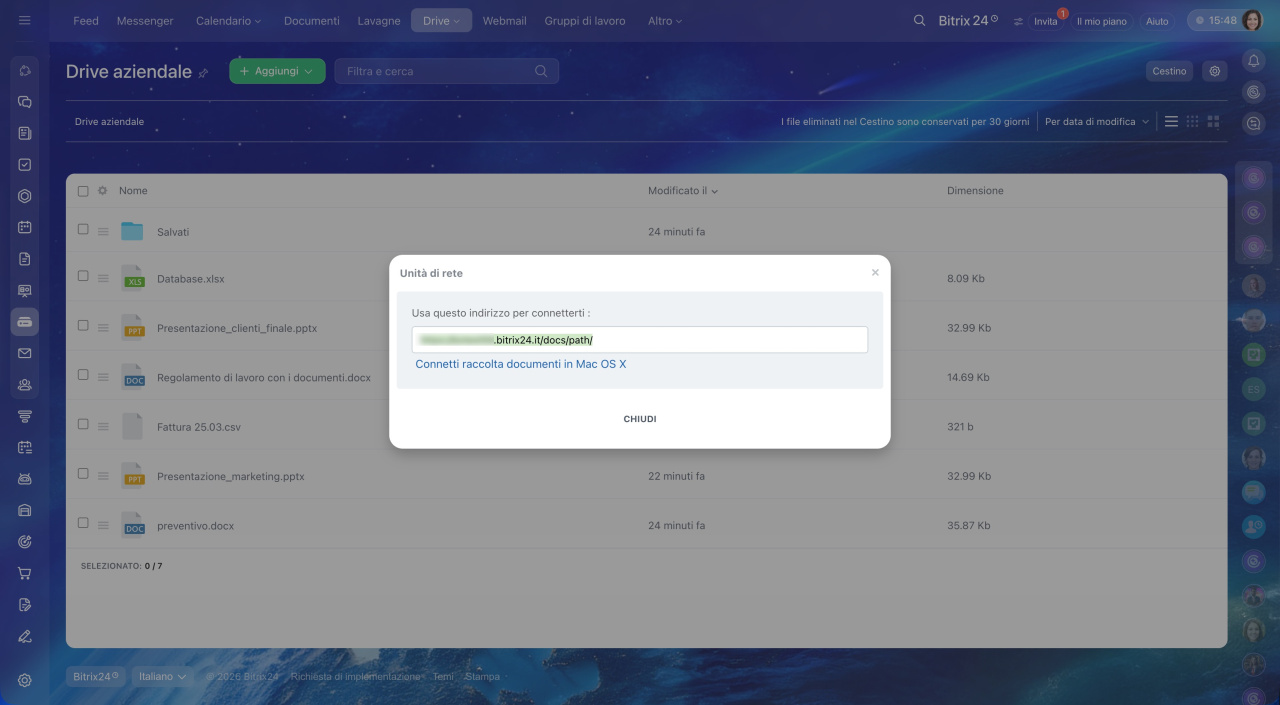This screenshot has height=705, width=1280.
Task: Check the box next to Database.xlsx
Action: pyautogui.click(x=83, y=277)
